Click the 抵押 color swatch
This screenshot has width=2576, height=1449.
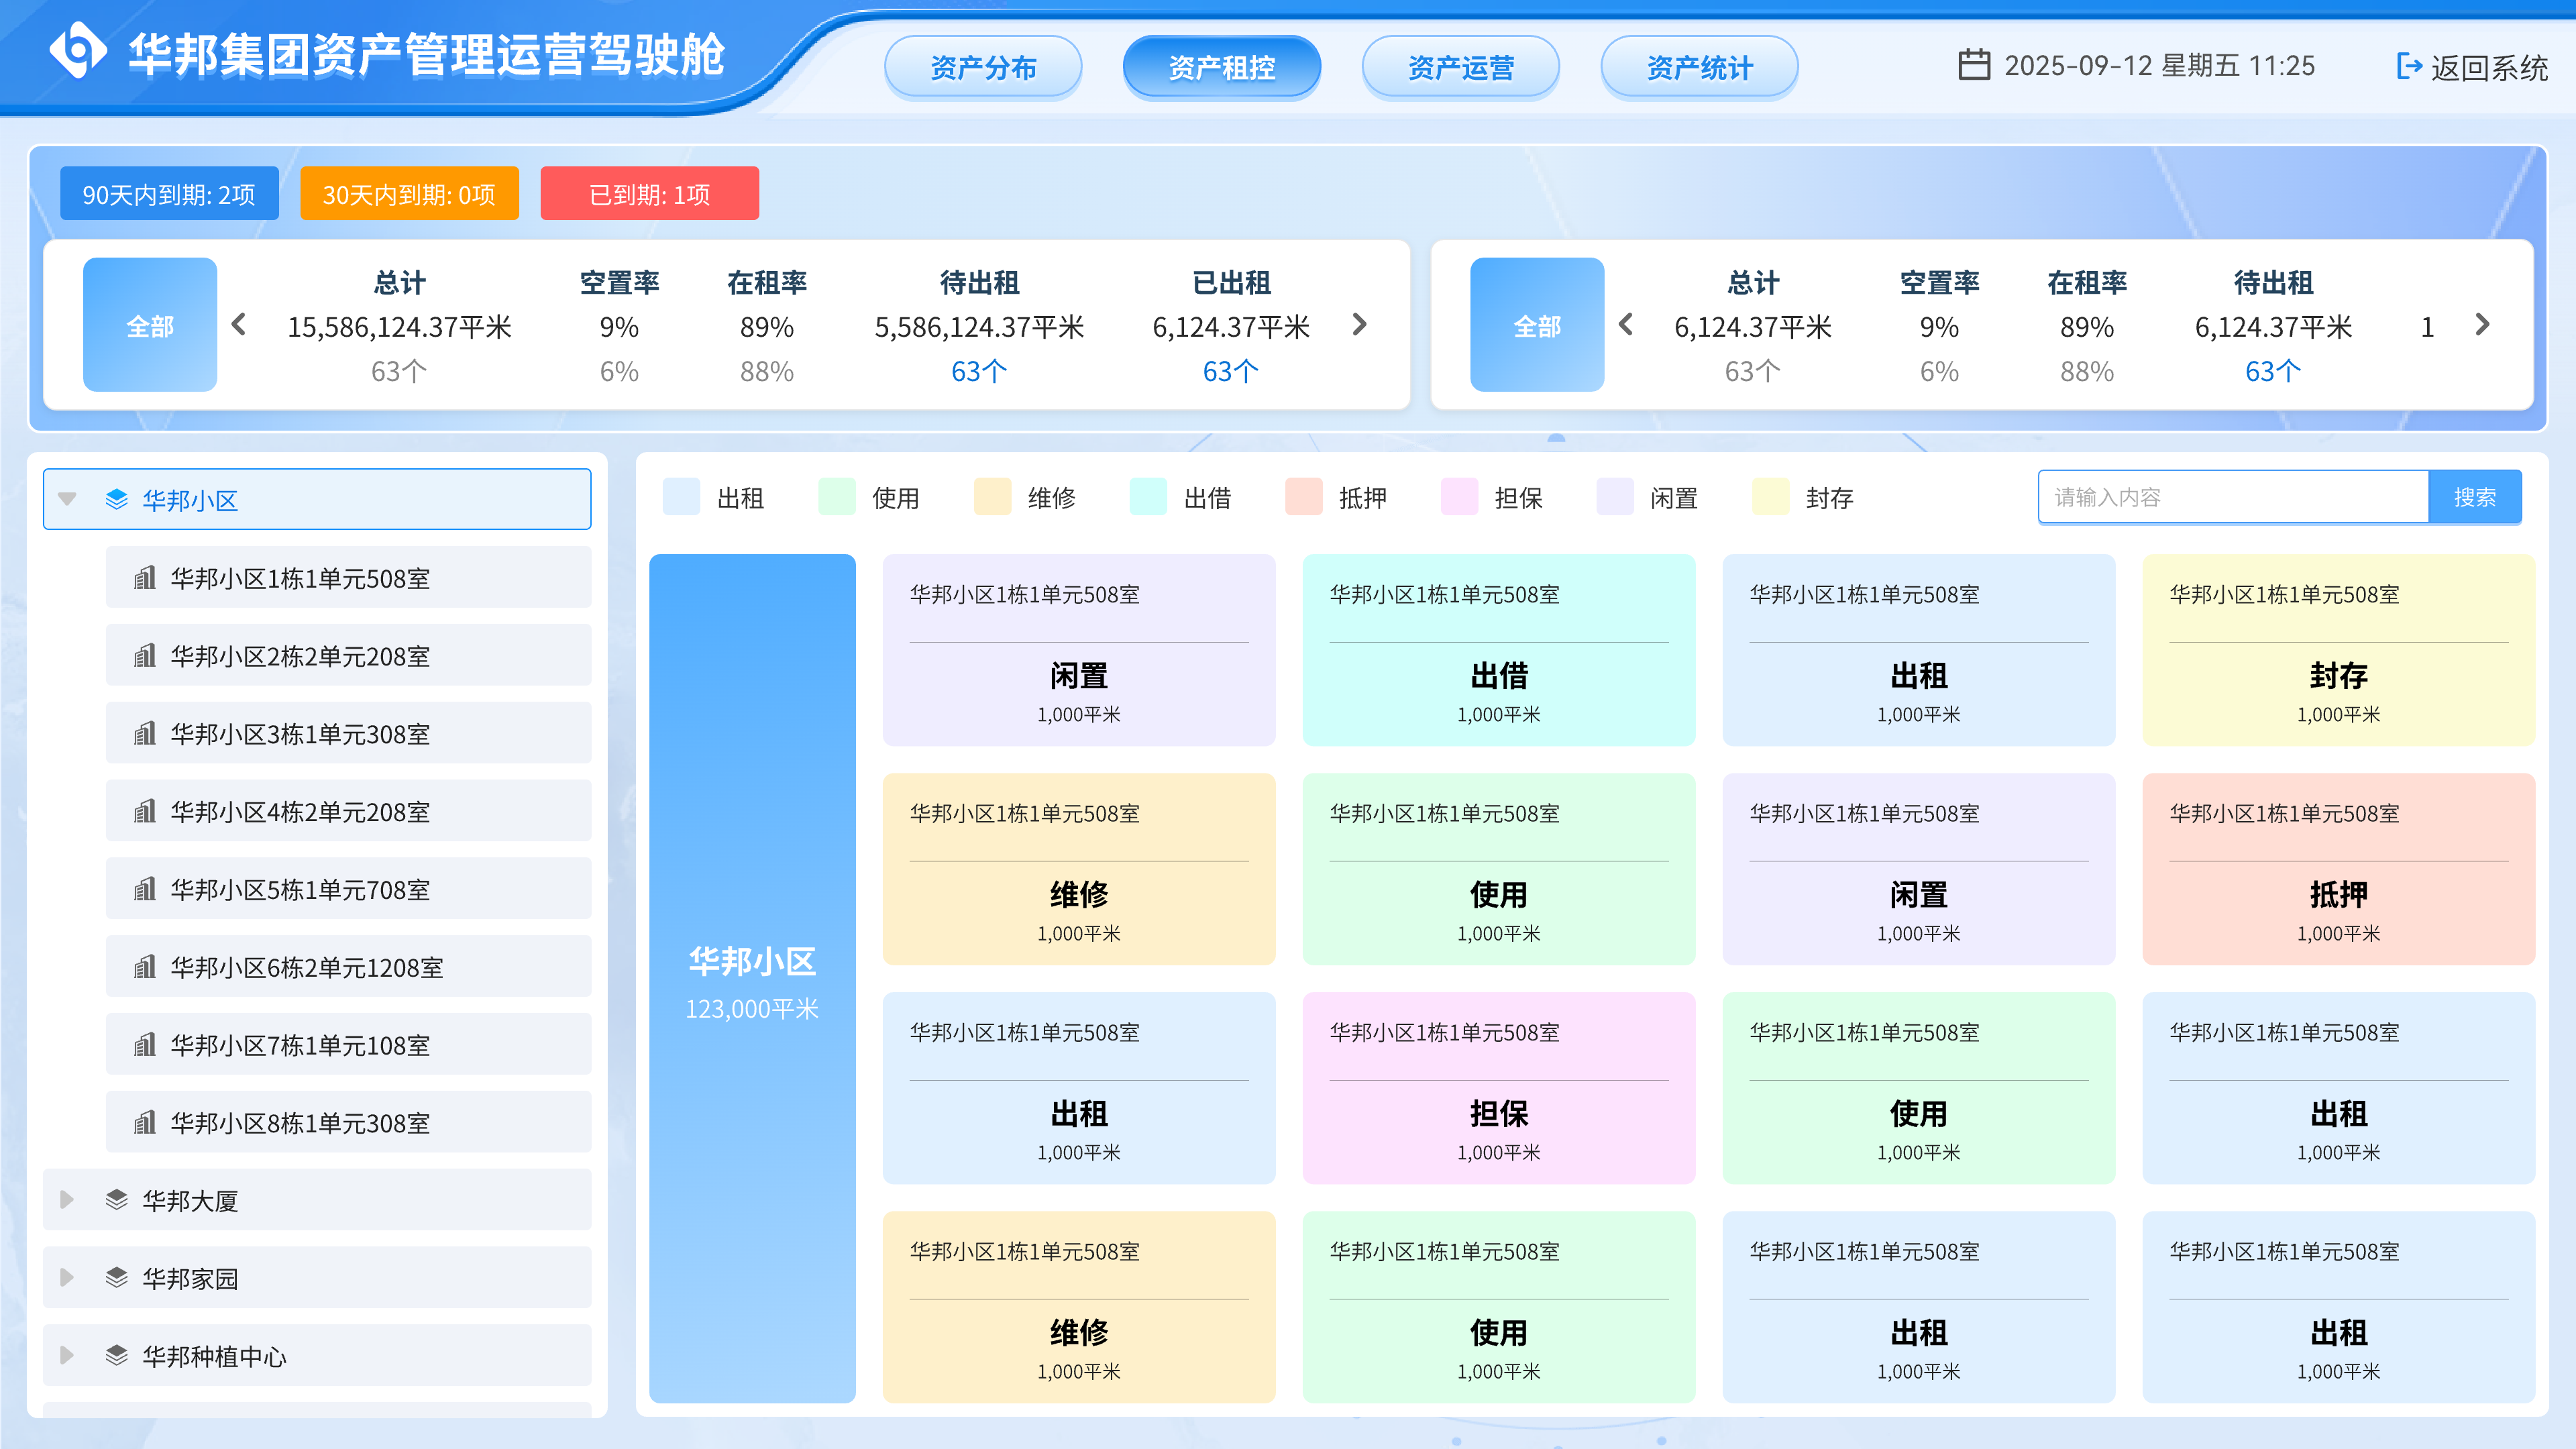click(1303, 497)
